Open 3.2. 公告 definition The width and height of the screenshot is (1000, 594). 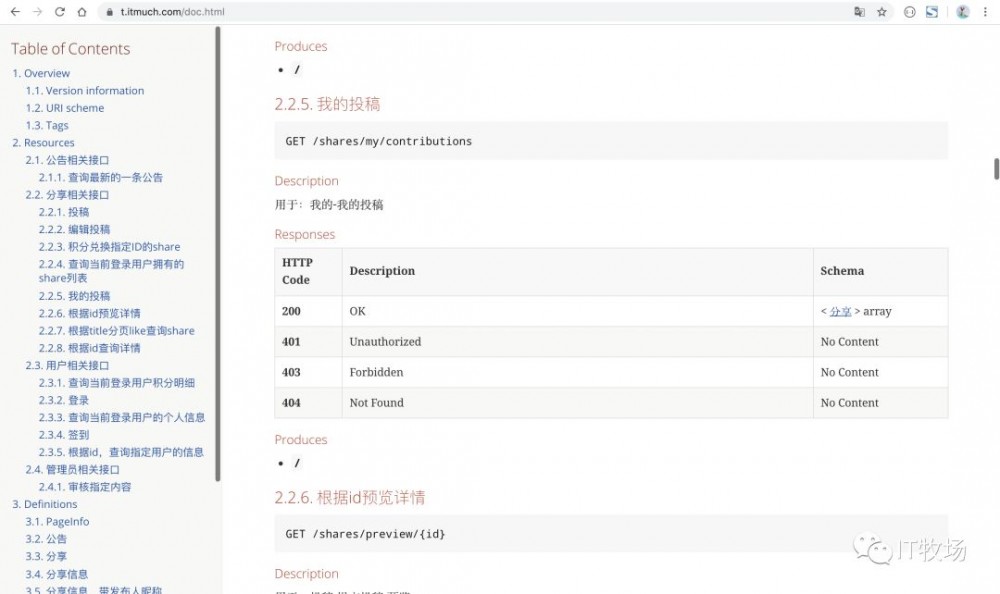46,538
